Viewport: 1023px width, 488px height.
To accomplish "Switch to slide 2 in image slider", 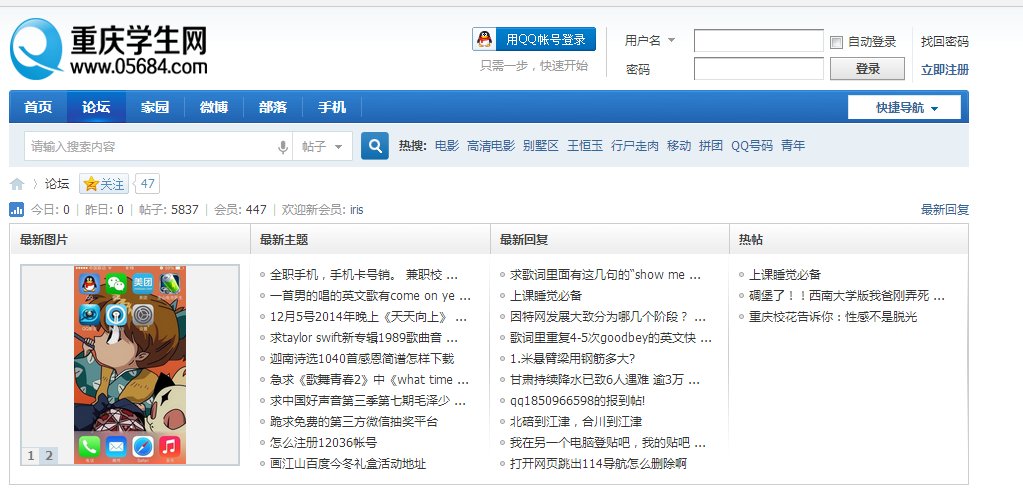I will point(48,456).
